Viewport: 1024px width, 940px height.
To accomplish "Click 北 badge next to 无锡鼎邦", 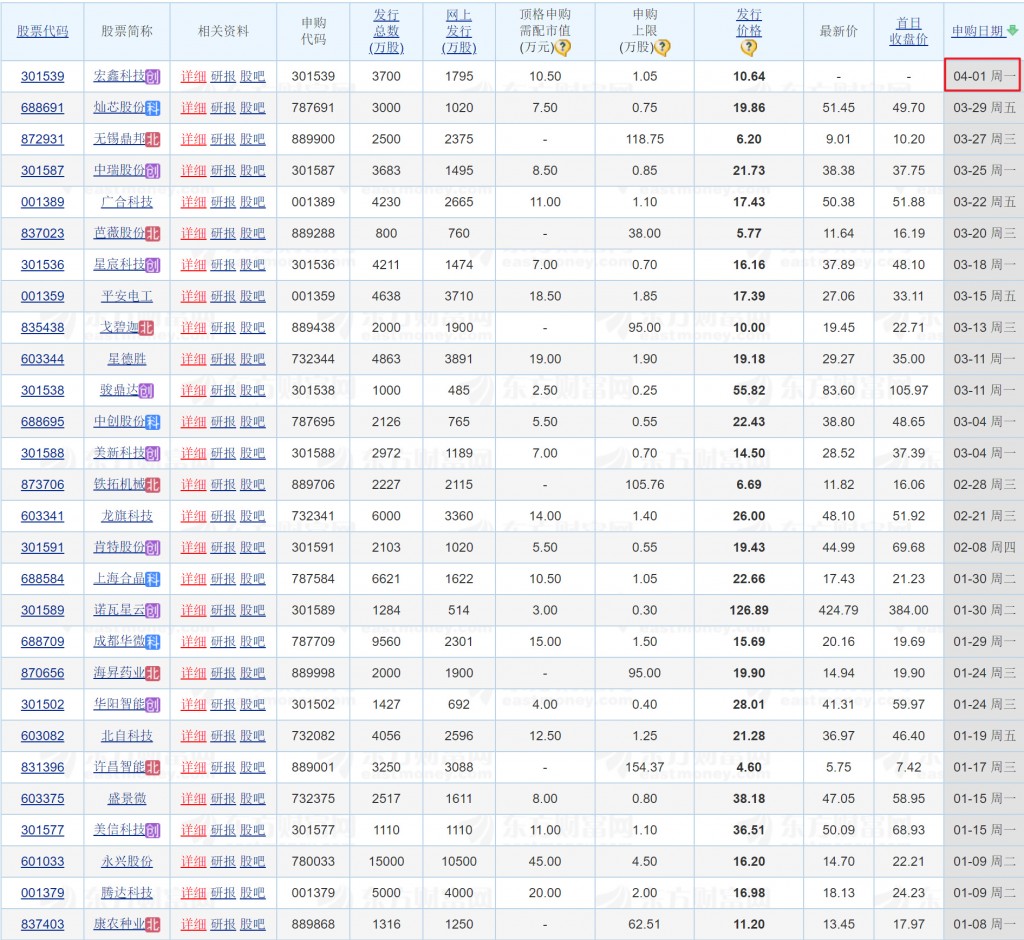I will [x=153, y=139].
